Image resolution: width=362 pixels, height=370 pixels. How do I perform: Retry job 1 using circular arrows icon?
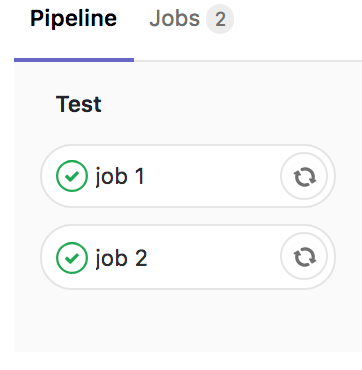coord(304,176)
